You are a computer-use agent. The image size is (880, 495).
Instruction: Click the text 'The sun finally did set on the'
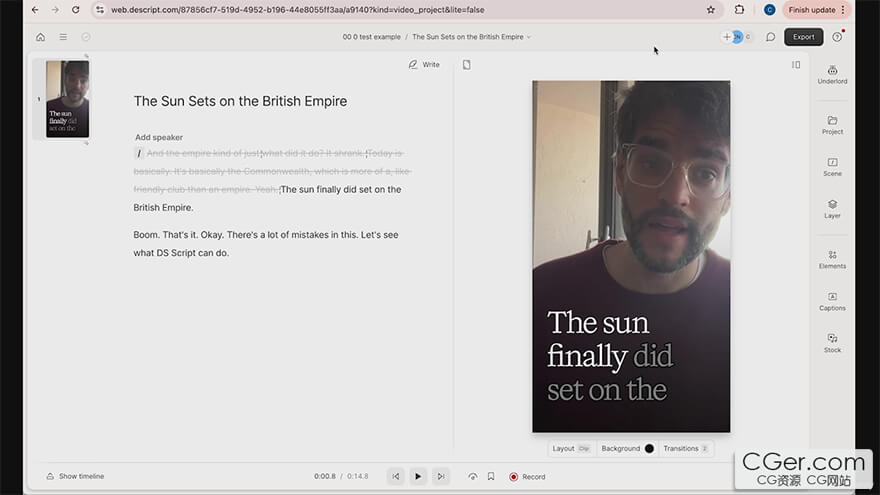(x=341, y=190)
